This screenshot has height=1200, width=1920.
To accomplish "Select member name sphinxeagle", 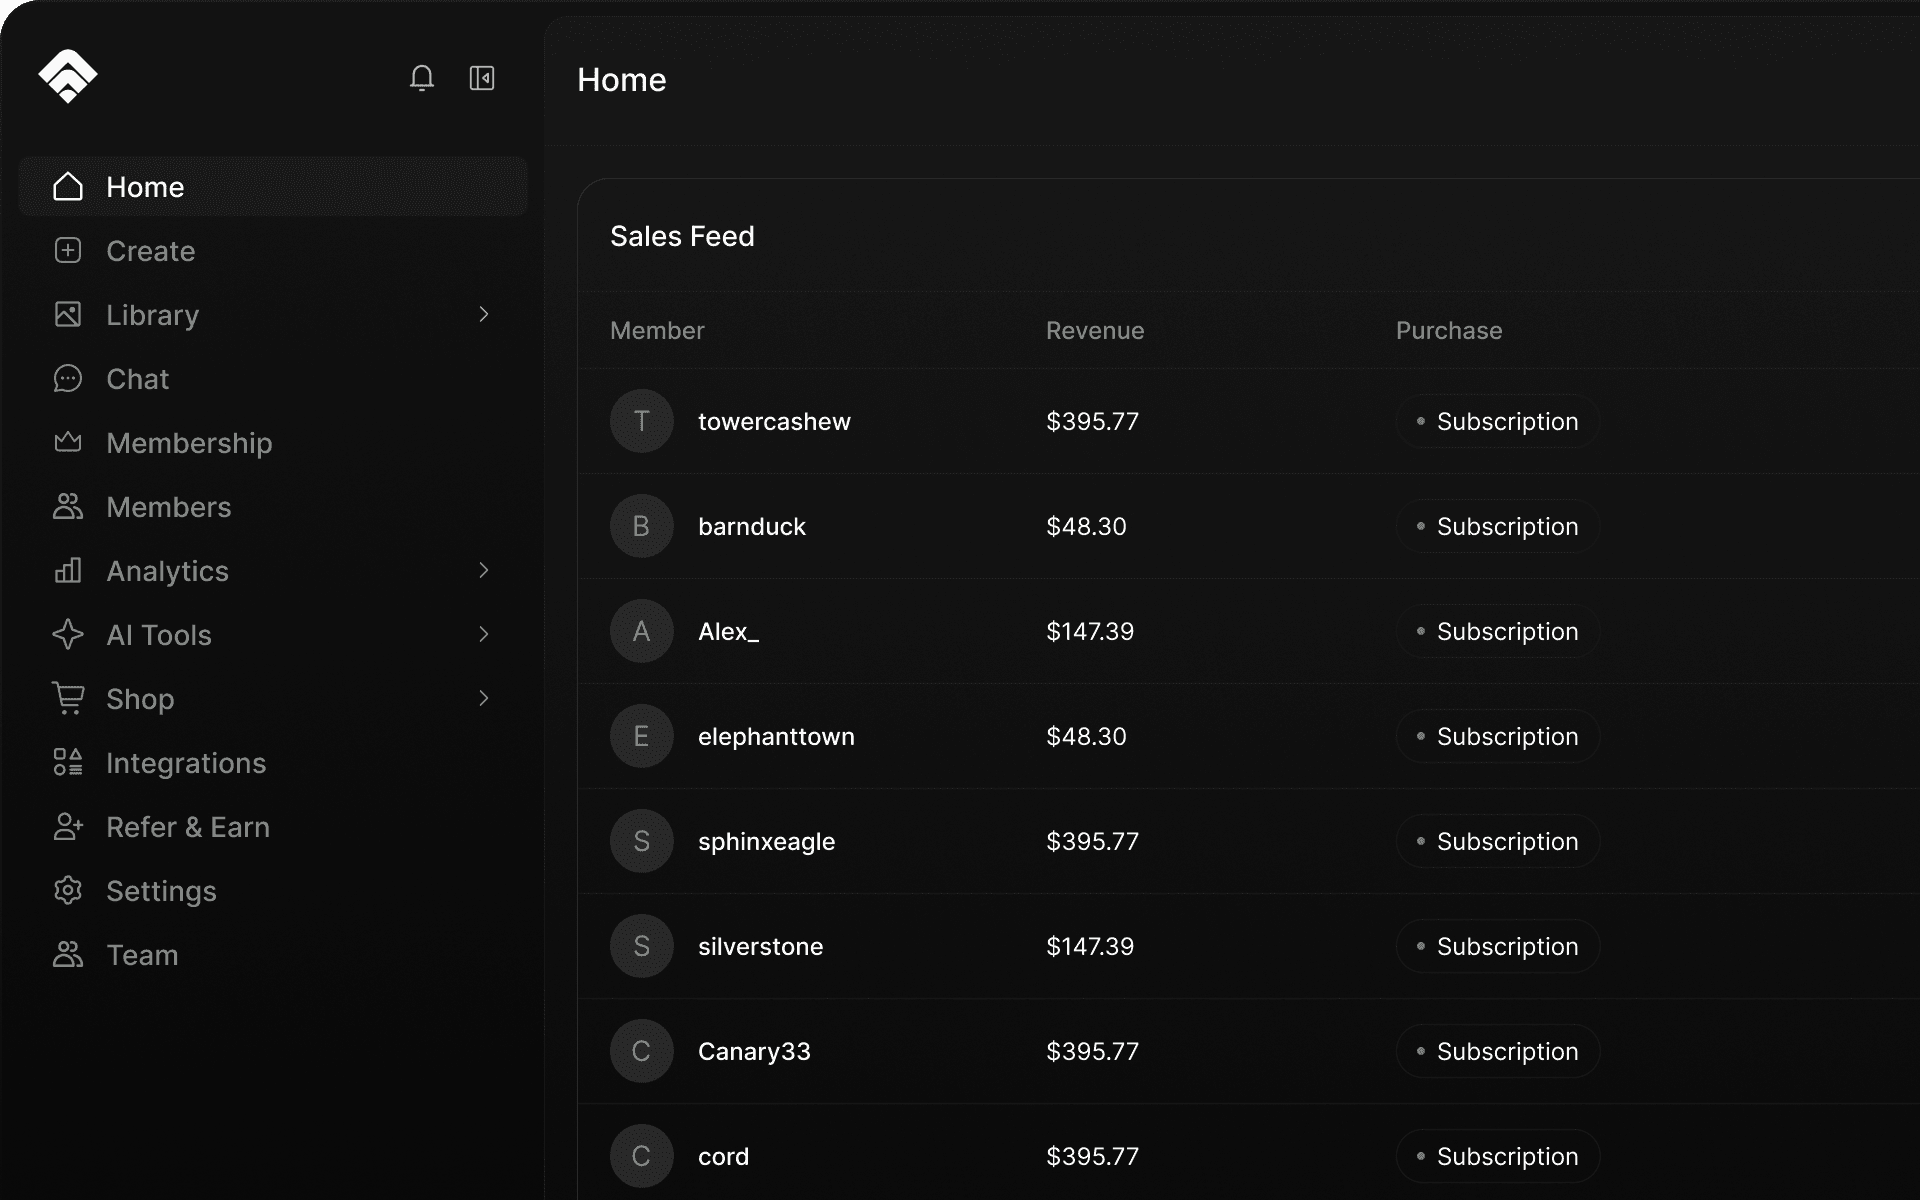I will tap(766, 842).
